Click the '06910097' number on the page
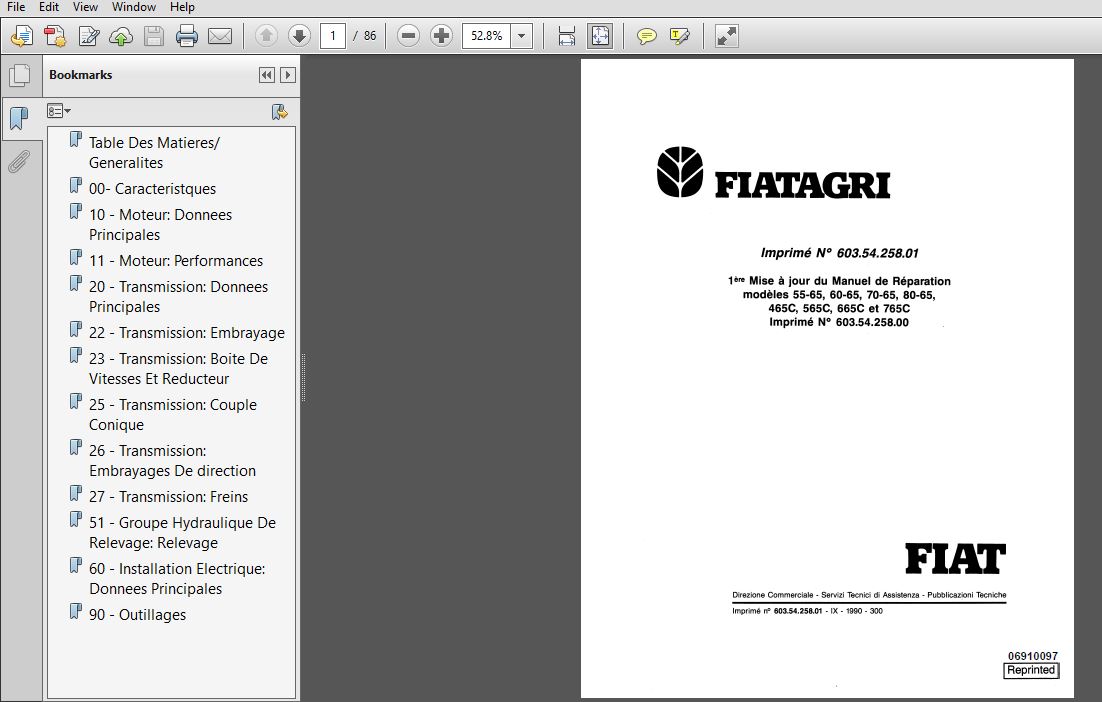Screen dimensions: 1102x702 coord(1032,656)
